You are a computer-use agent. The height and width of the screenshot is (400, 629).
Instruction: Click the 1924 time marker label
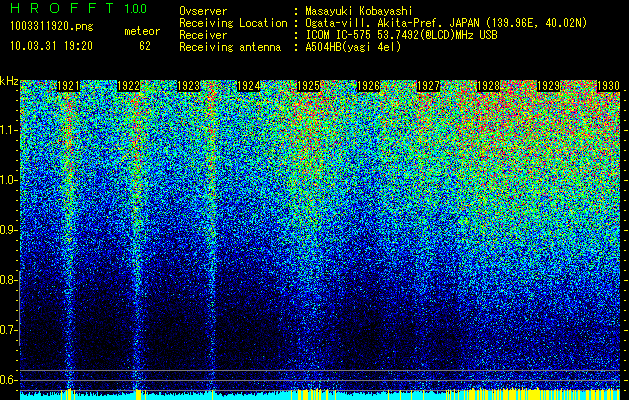(x=249, y=86)
